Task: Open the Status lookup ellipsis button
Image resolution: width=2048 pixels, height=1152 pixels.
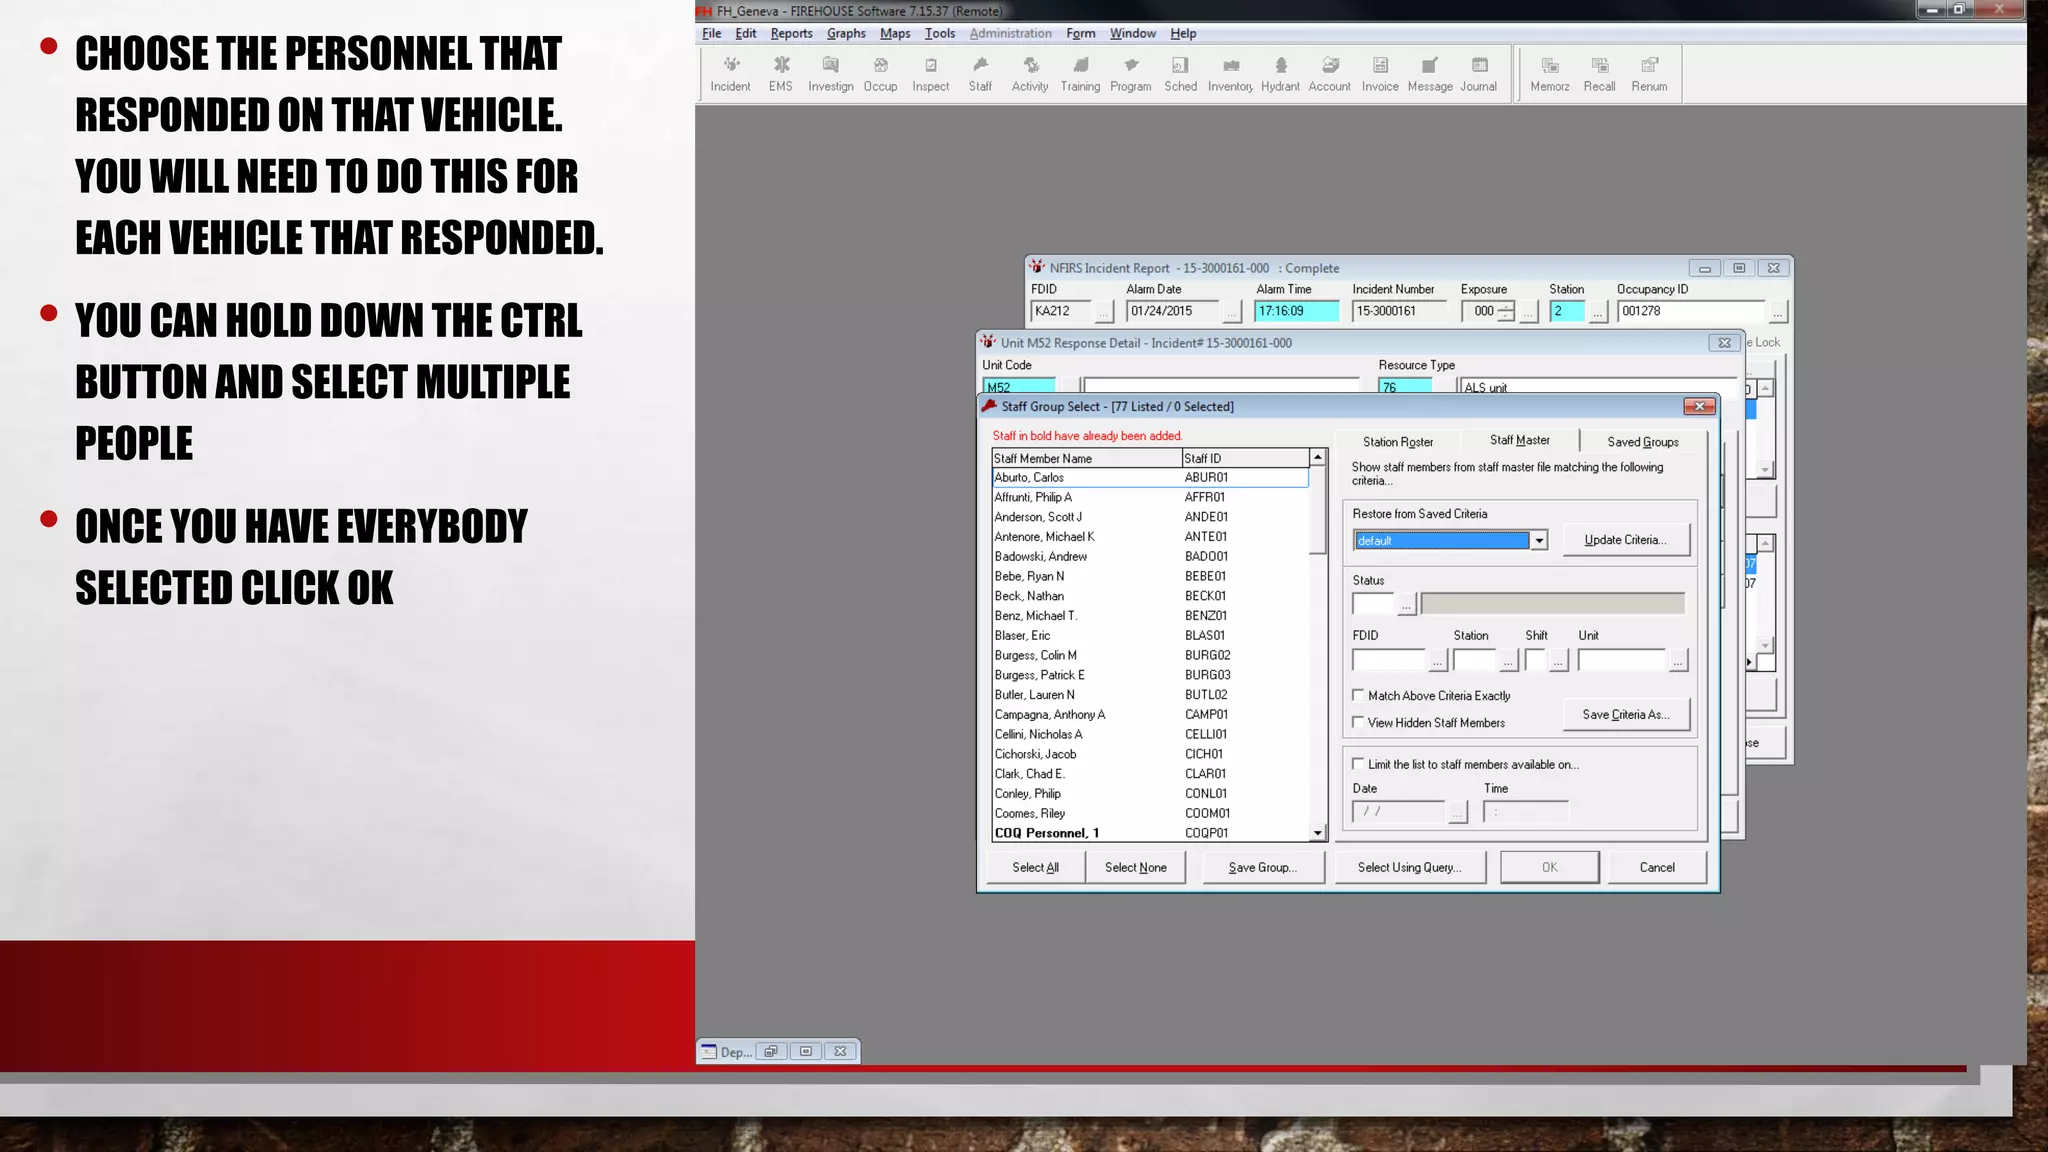Action: tap(1406, 604)
